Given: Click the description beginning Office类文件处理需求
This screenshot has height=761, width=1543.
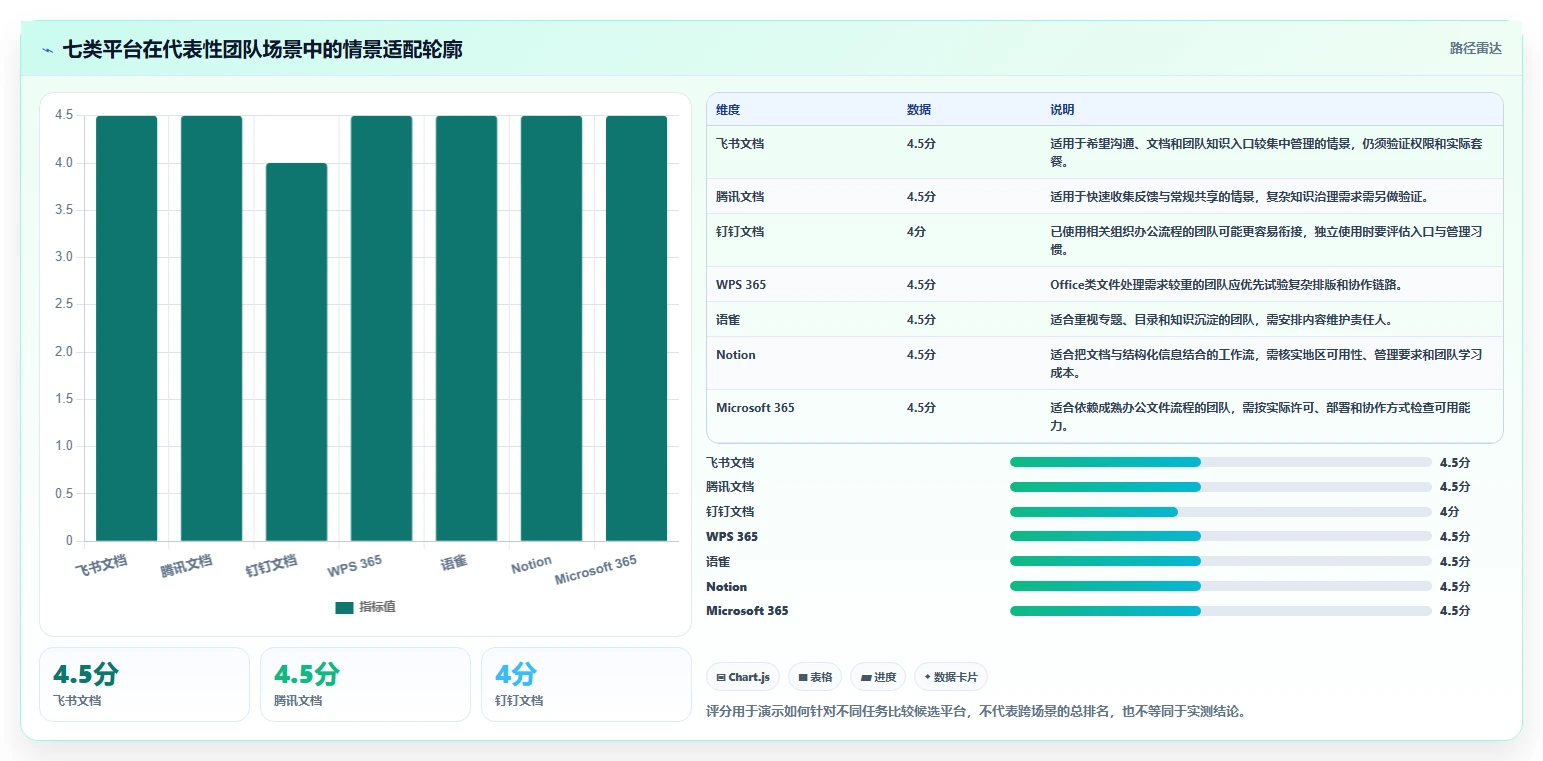Looking at the screenshot, I should (1226, 285).
